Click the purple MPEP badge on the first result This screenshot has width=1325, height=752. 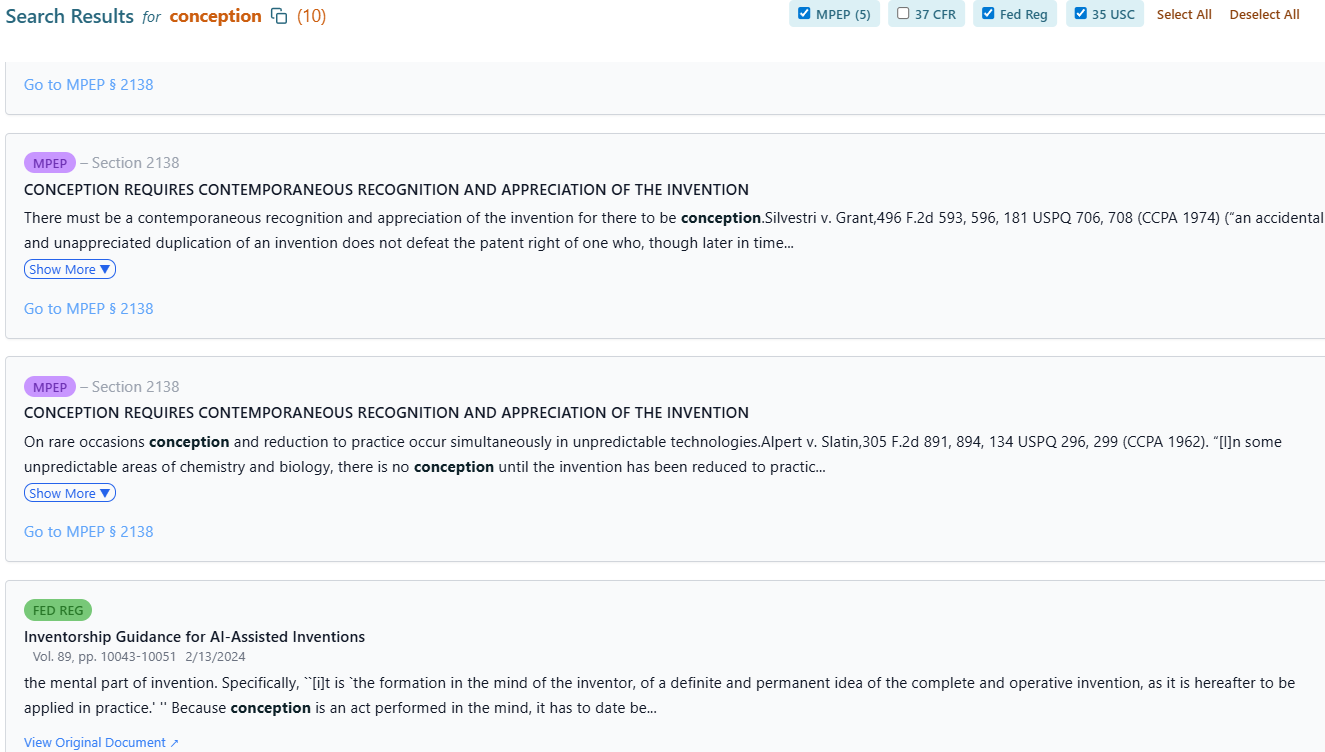point(50,162)
